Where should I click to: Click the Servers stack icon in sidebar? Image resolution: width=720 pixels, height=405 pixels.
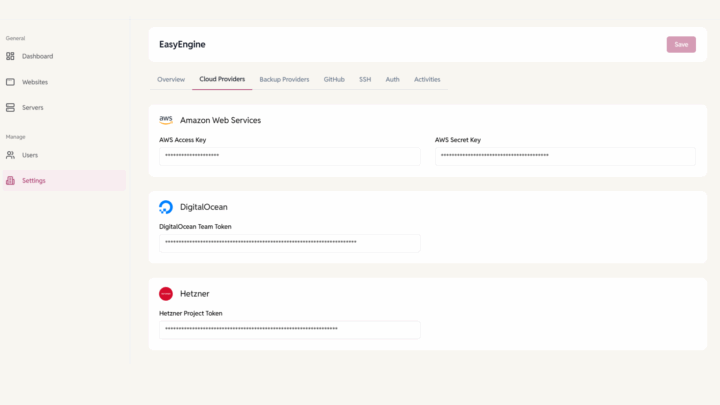click(10, 107)
